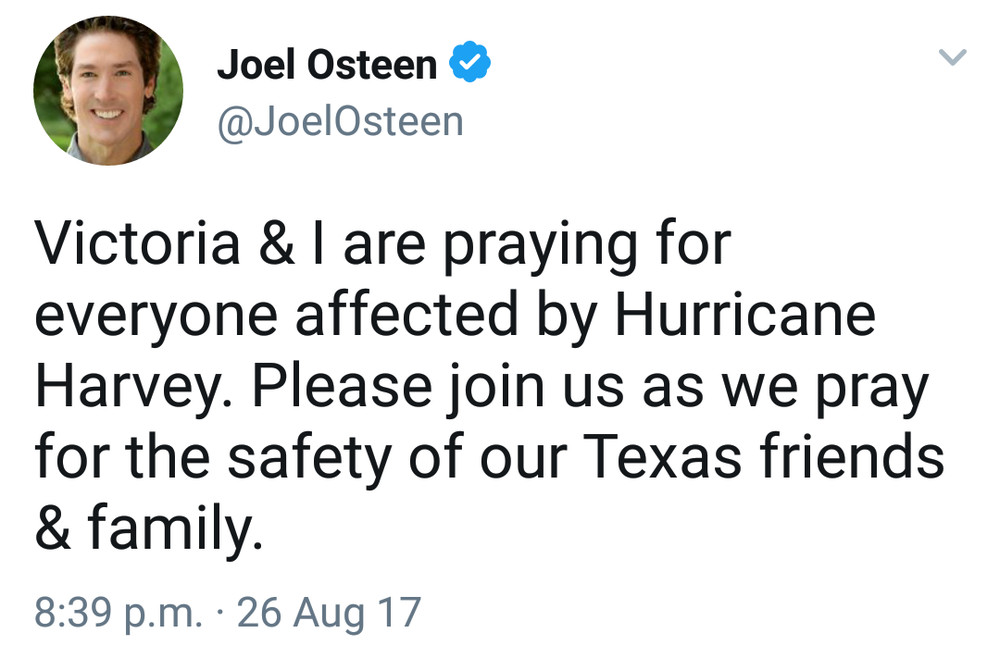Click the word "affected" in the tweet

coord(408,314)
